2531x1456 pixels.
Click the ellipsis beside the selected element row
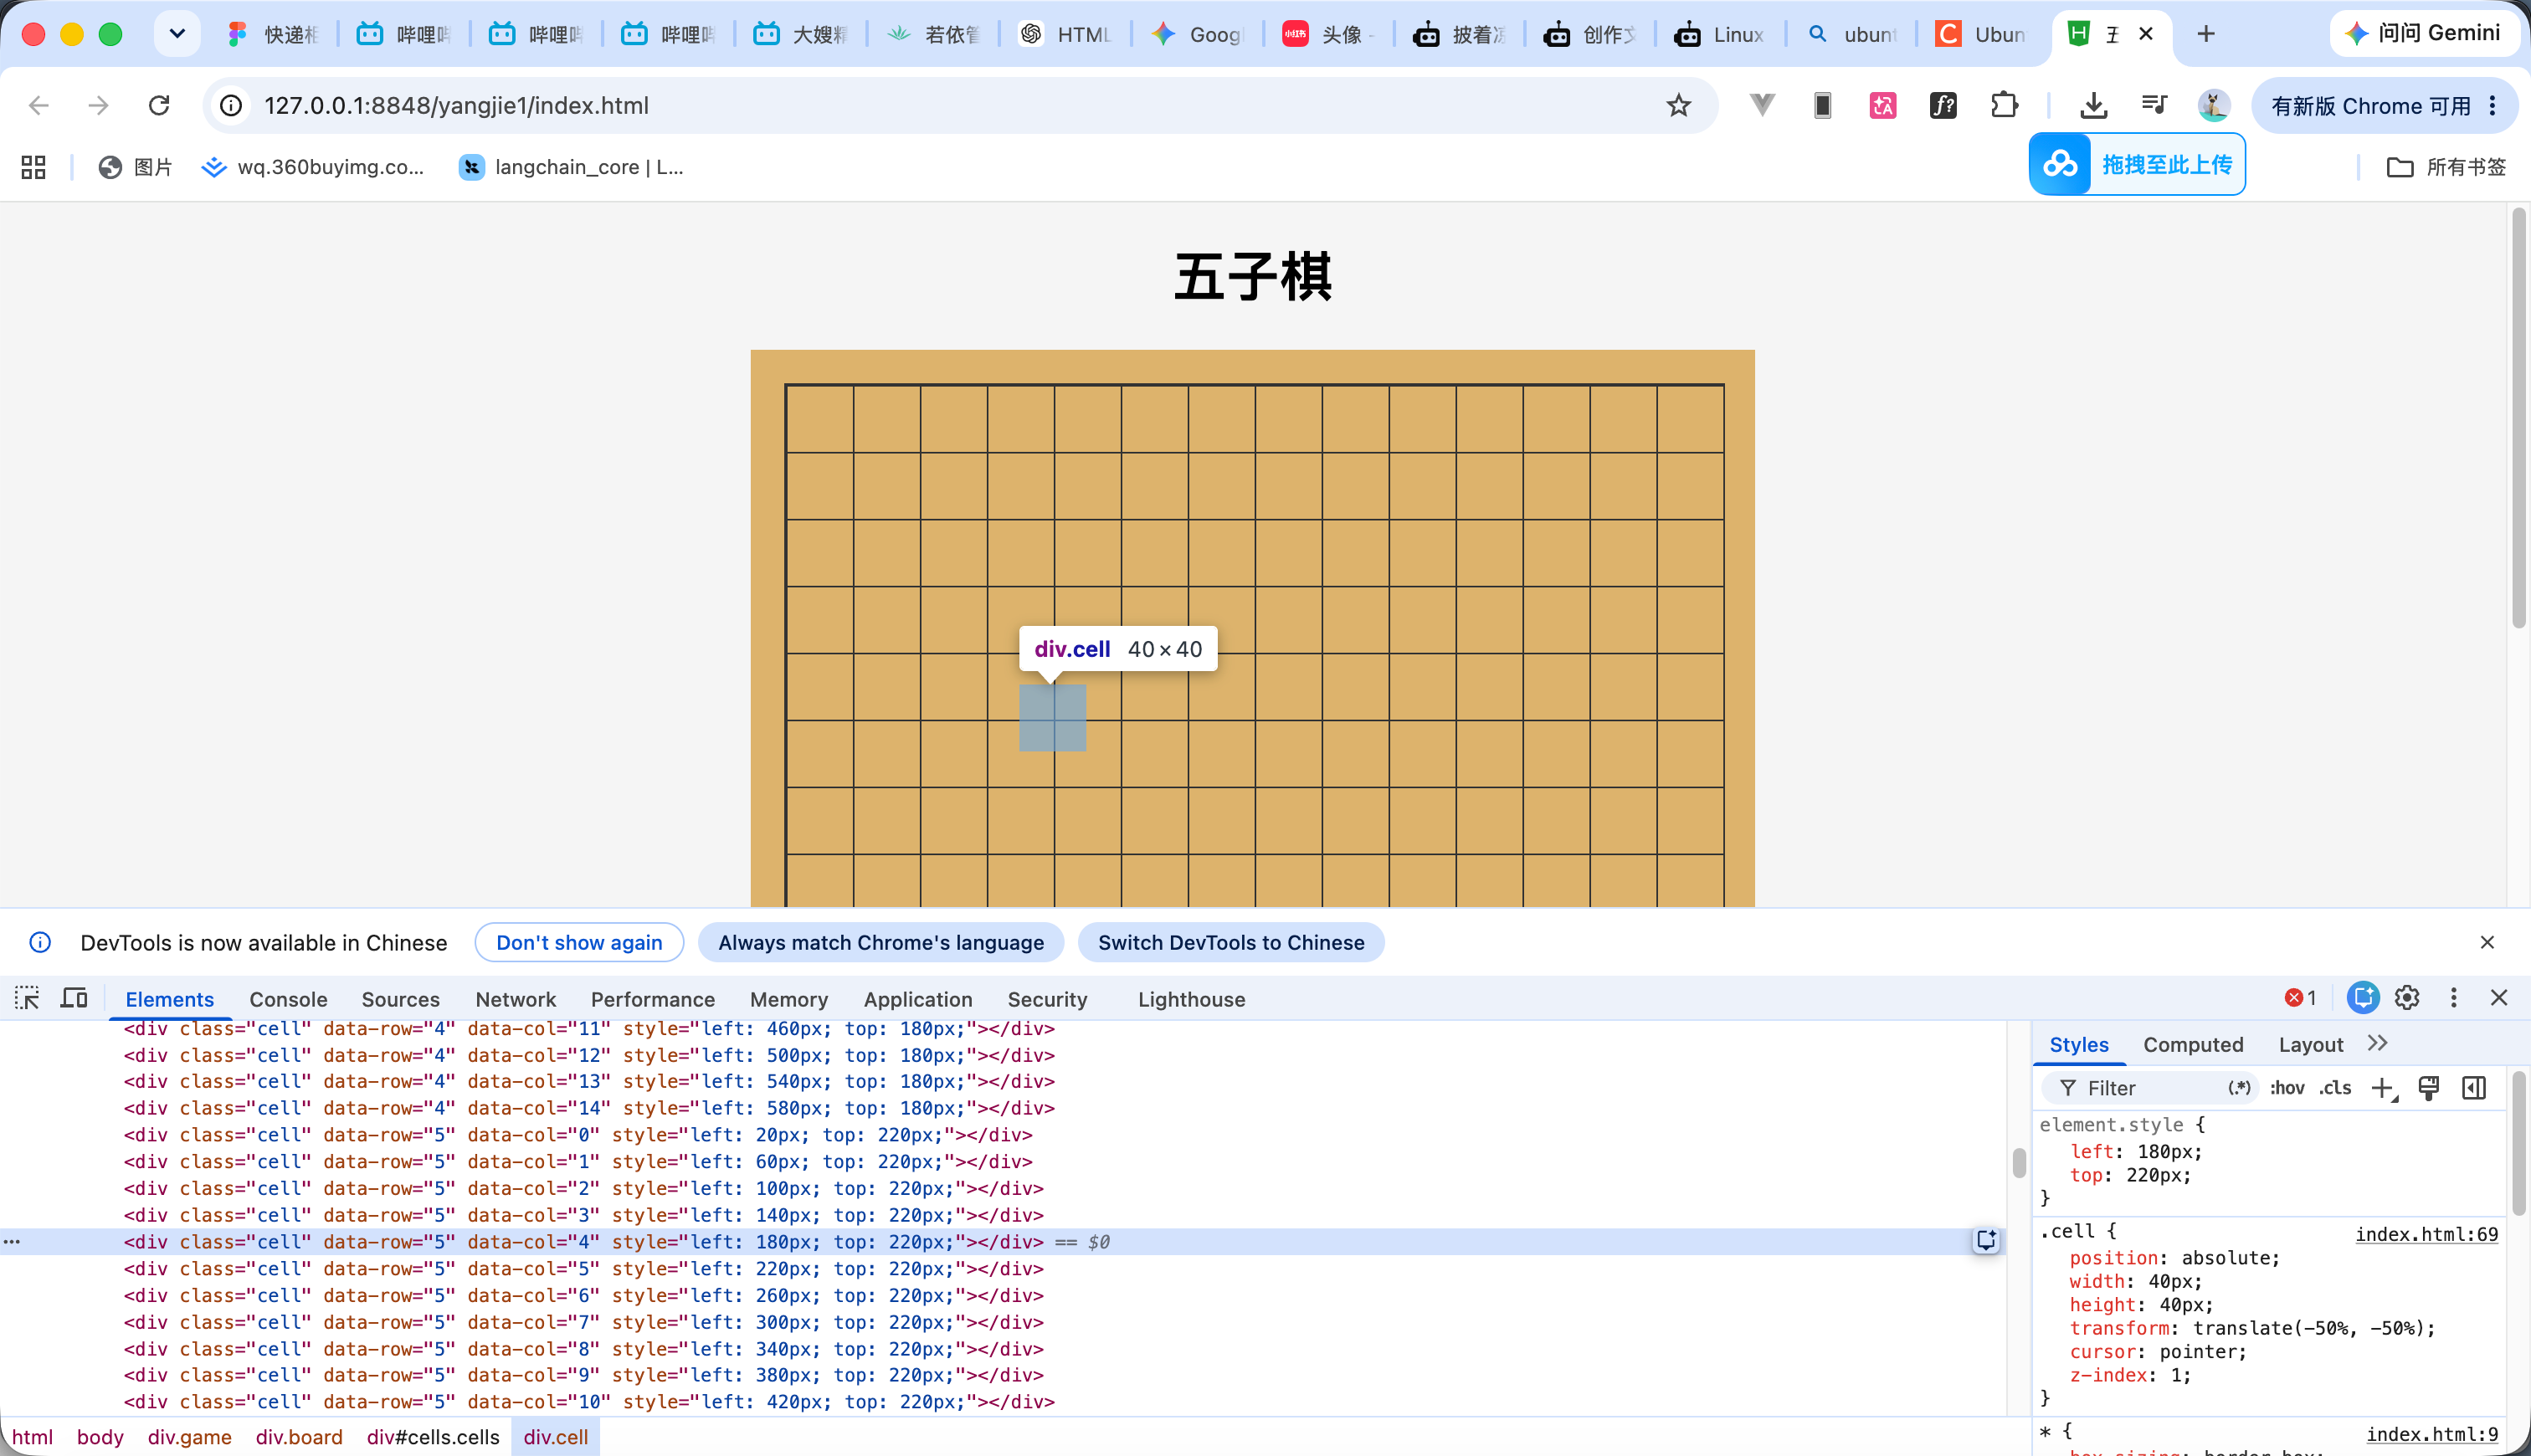pos(12,1241)
